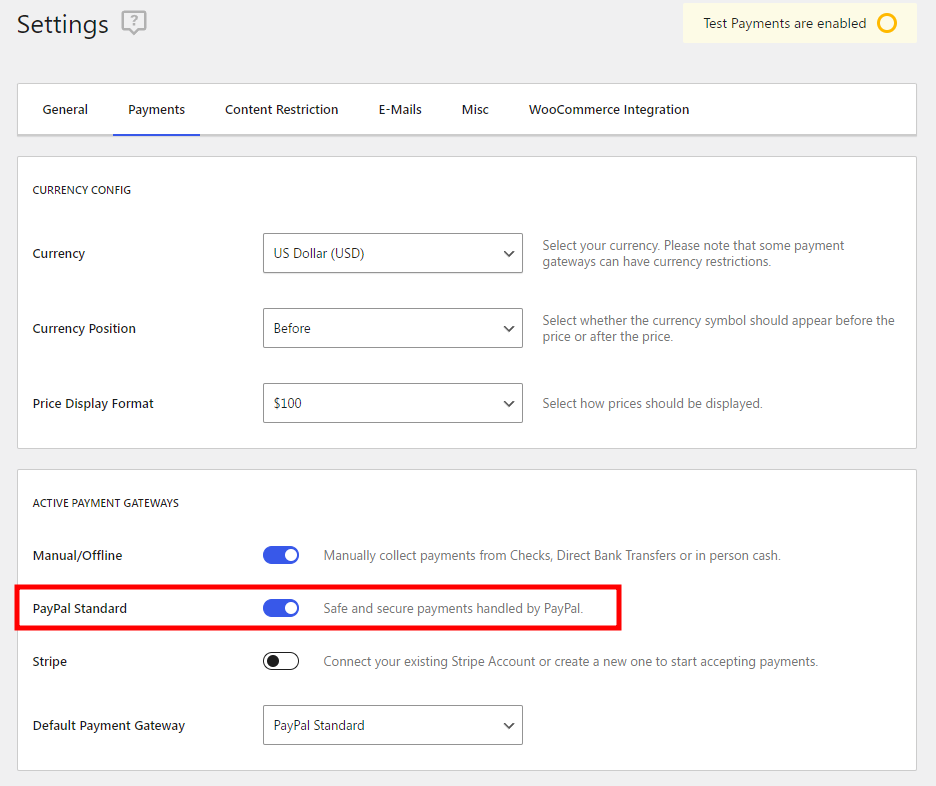
Task: Open the Currency dropdown showing US Dollar
Action: point(393,253)
